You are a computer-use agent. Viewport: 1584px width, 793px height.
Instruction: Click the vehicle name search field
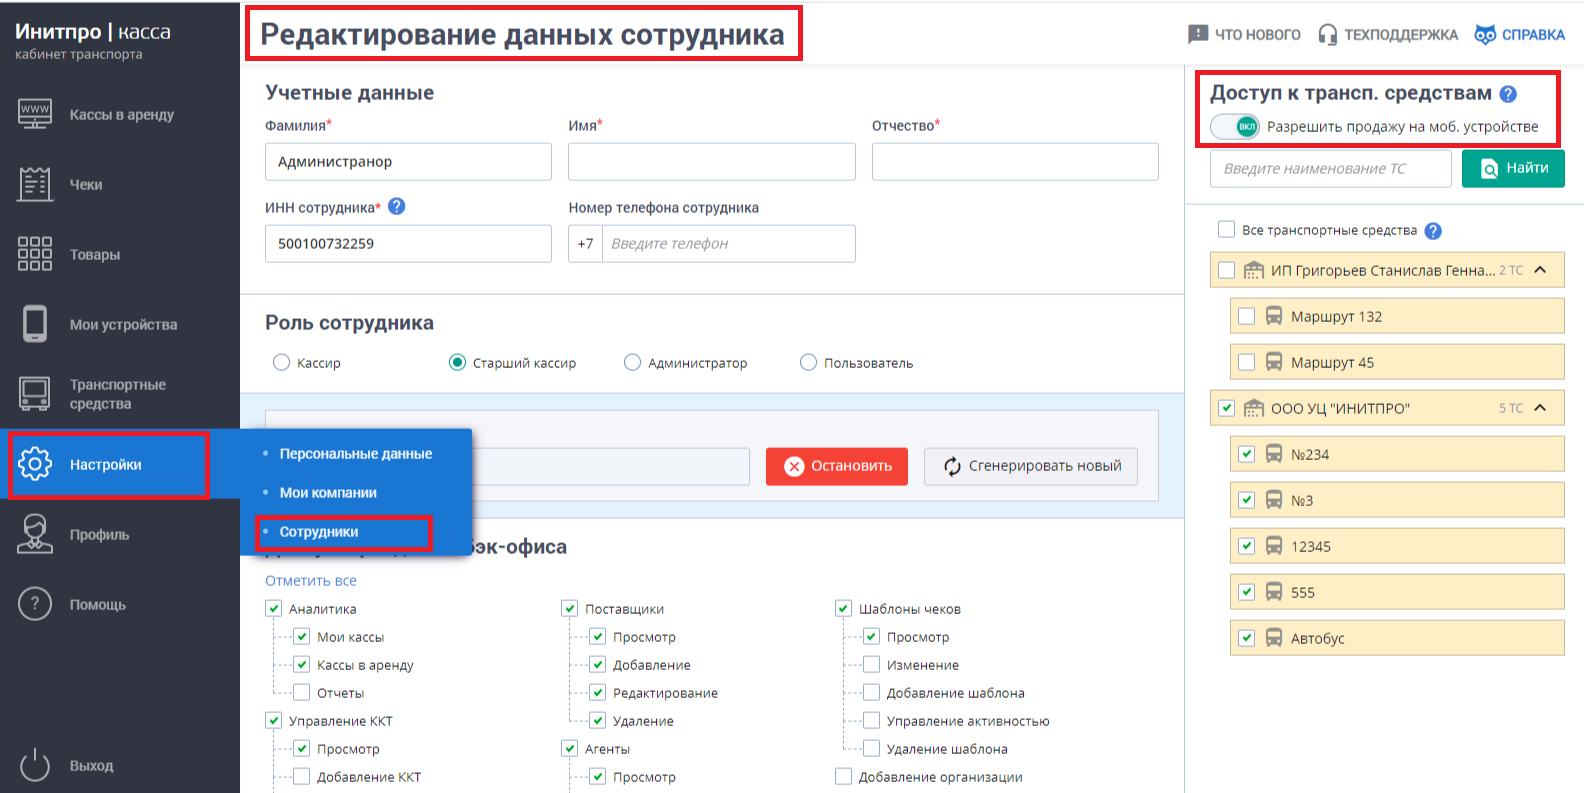click(x=1330, y=169)
